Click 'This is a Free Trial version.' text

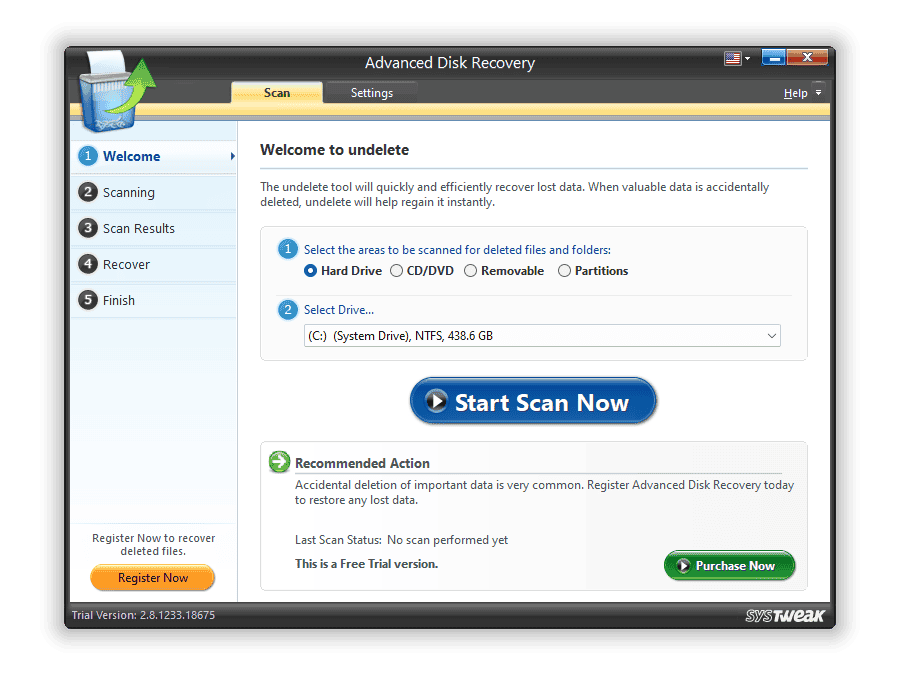[x=366, y=564]
